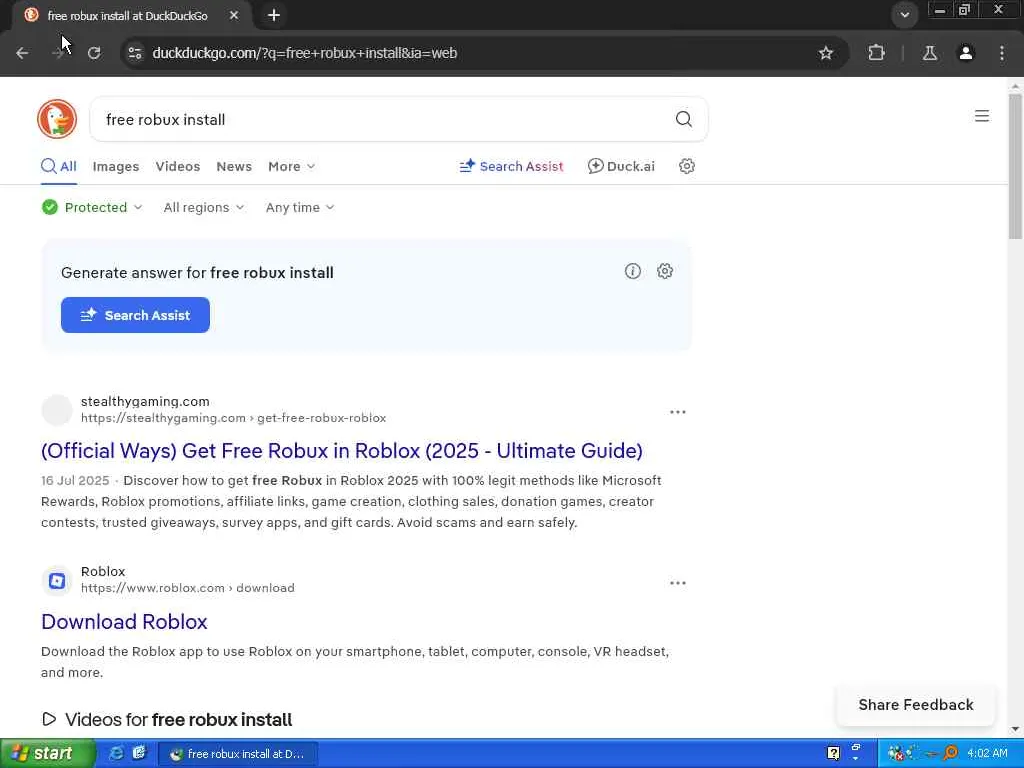Image resolution: width=1024 pixels, height=768 pixels.
Task: Switch to the News tab
Action: [234, 166]
